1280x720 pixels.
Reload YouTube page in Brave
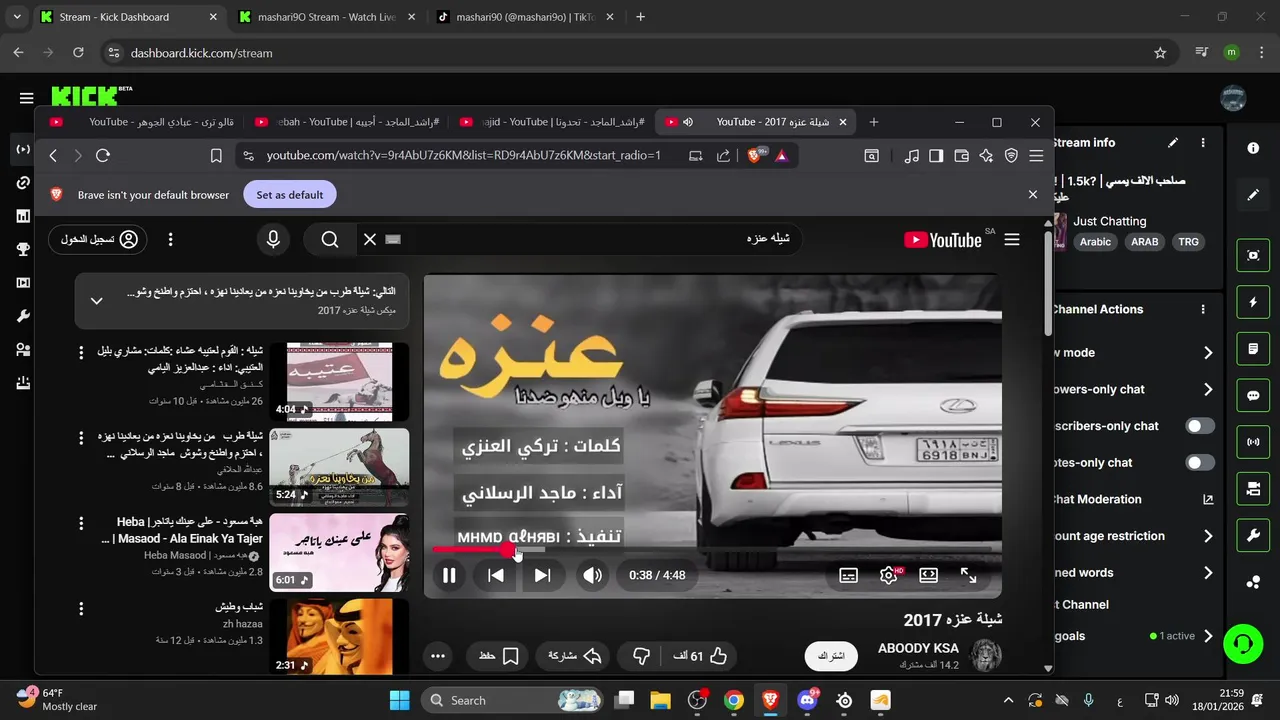tap(102, 156)
